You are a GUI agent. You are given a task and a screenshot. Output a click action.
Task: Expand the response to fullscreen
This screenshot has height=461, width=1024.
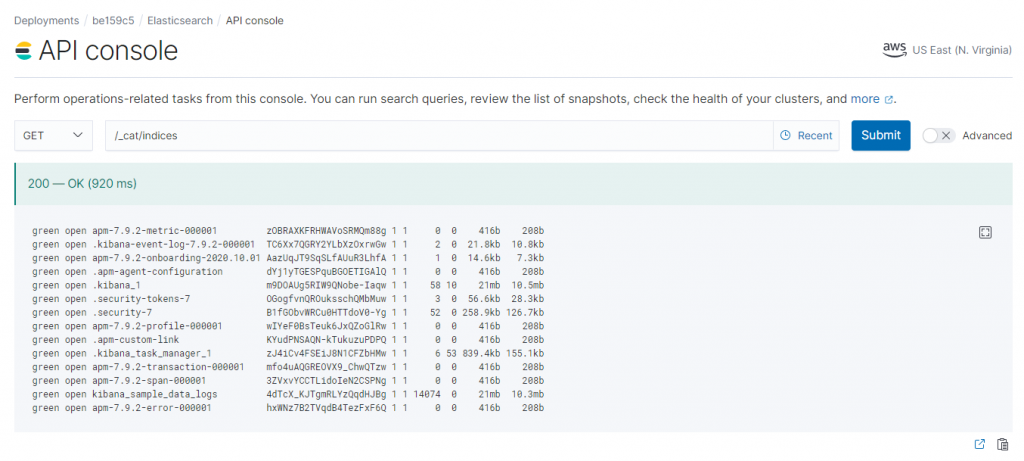(985, 232)
